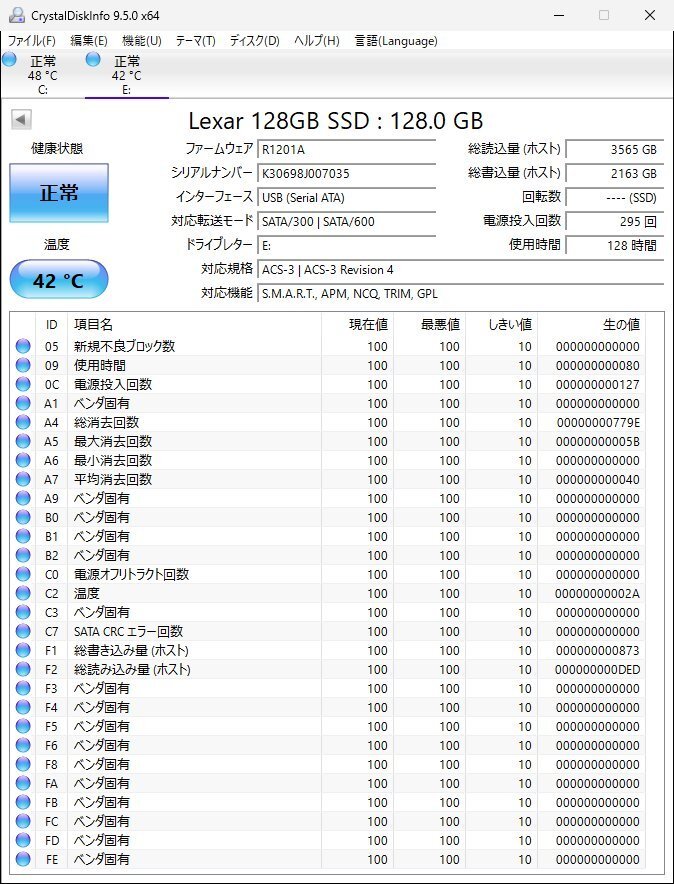Open the 言語(Language) menu
674x884 pixels.
coord(396,41)
